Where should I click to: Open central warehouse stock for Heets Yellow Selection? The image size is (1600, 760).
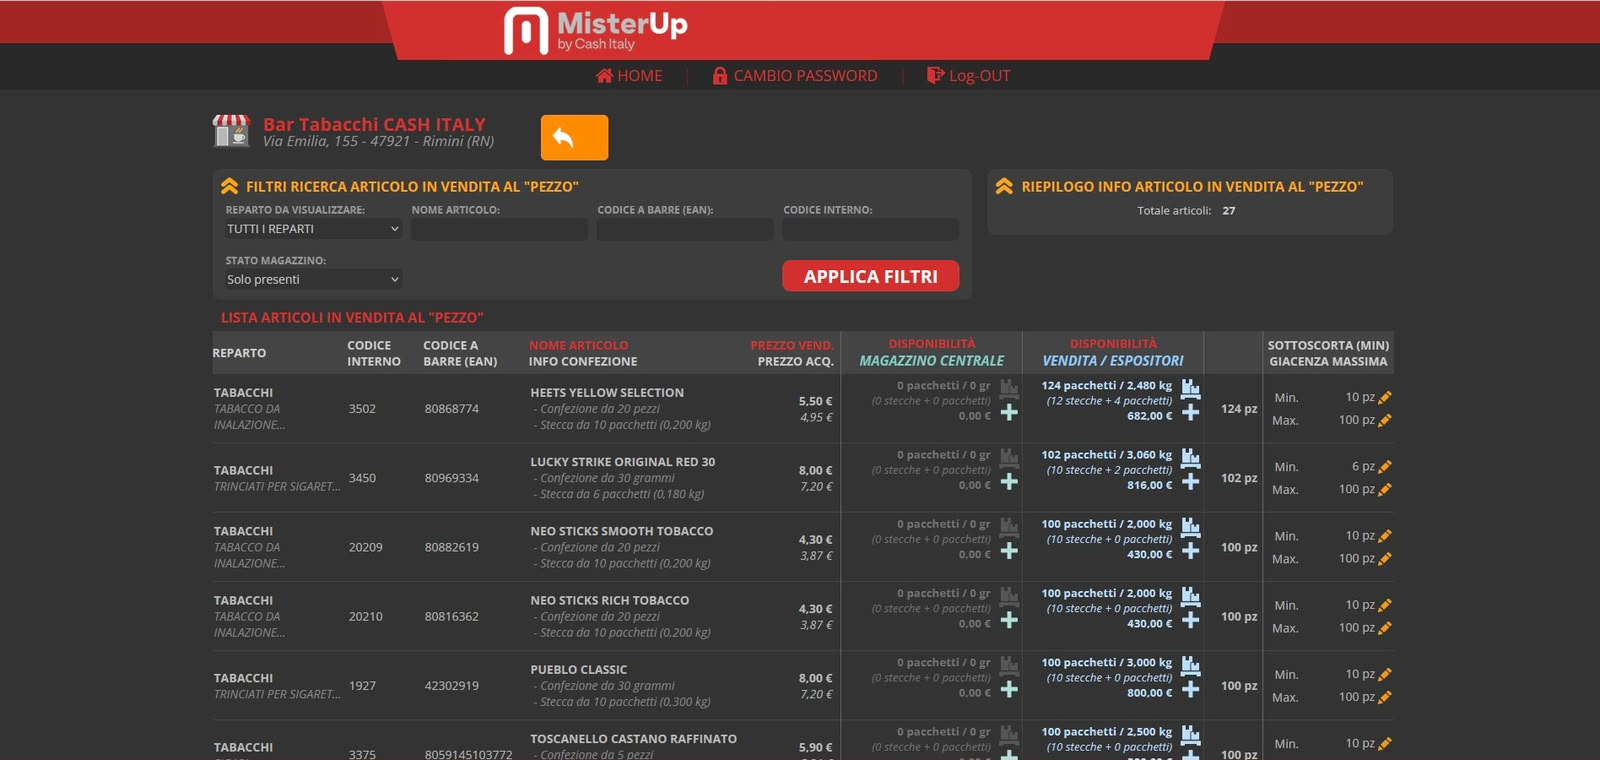[x=1009, y=388]
